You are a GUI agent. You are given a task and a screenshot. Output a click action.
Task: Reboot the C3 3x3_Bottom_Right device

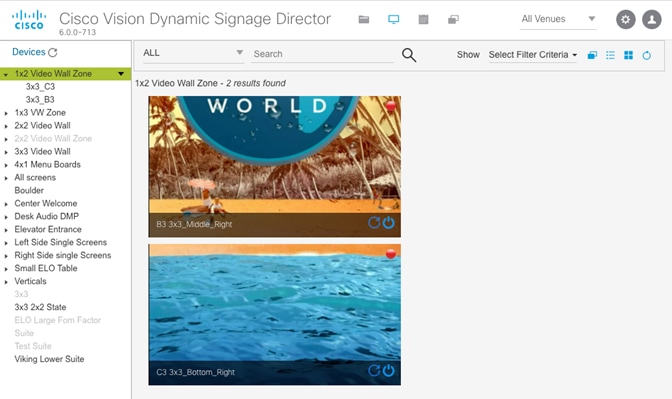click(374, 370)
